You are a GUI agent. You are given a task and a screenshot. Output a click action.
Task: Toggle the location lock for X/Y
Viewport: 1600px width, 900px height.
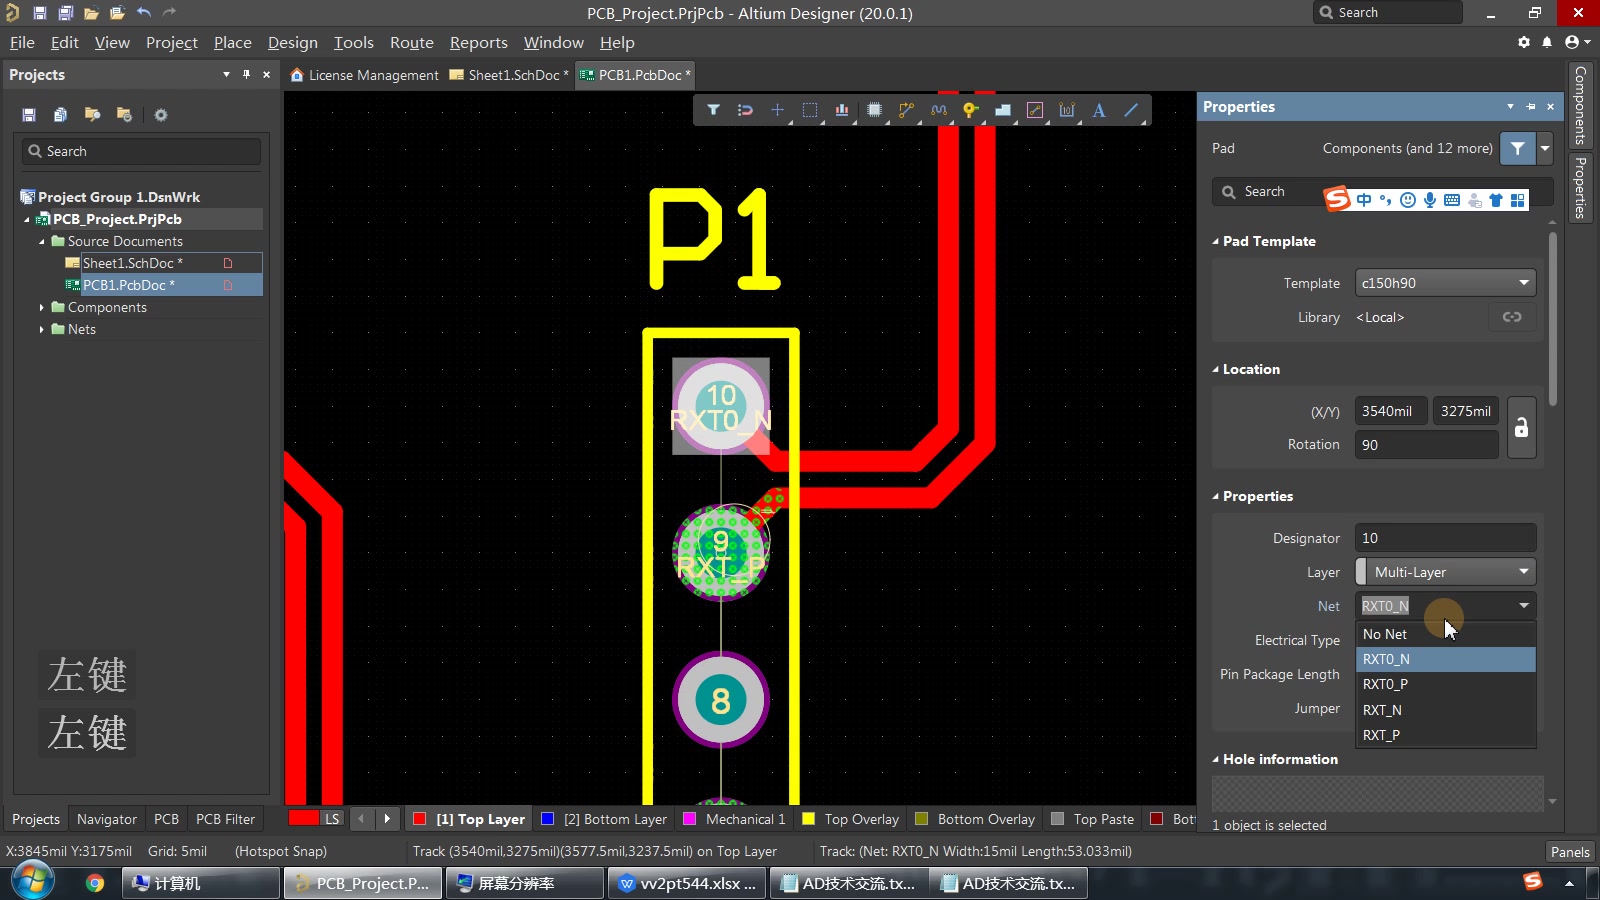click(x=1521, y=428)
